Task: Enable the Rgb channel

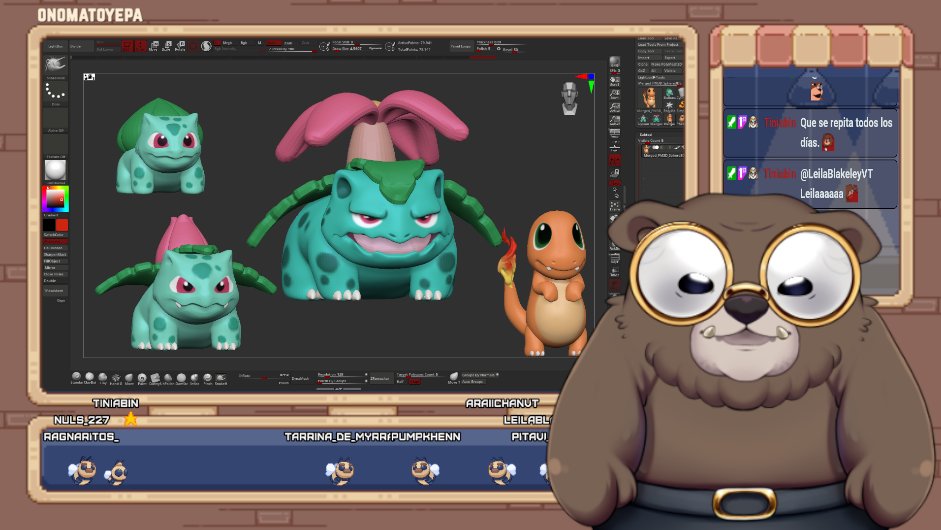Action: [x=244, y=43]
